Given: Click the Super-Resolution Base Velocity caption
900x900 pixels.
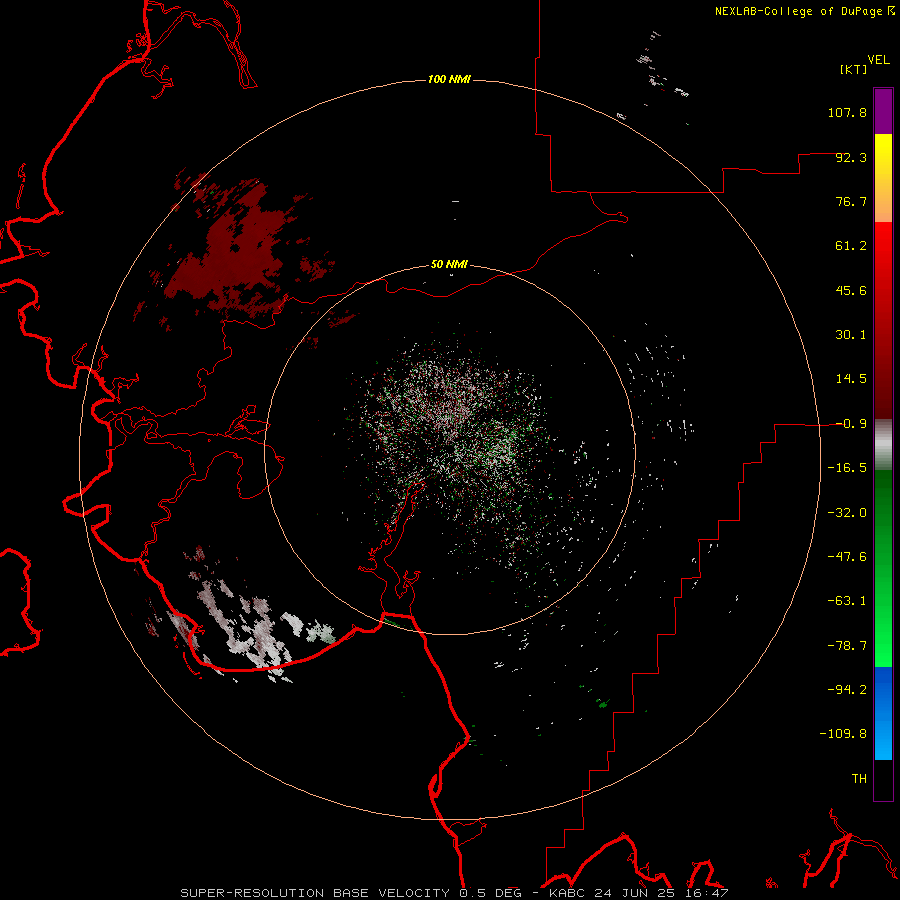Looking at the screenshot, I should pos(455,893).
